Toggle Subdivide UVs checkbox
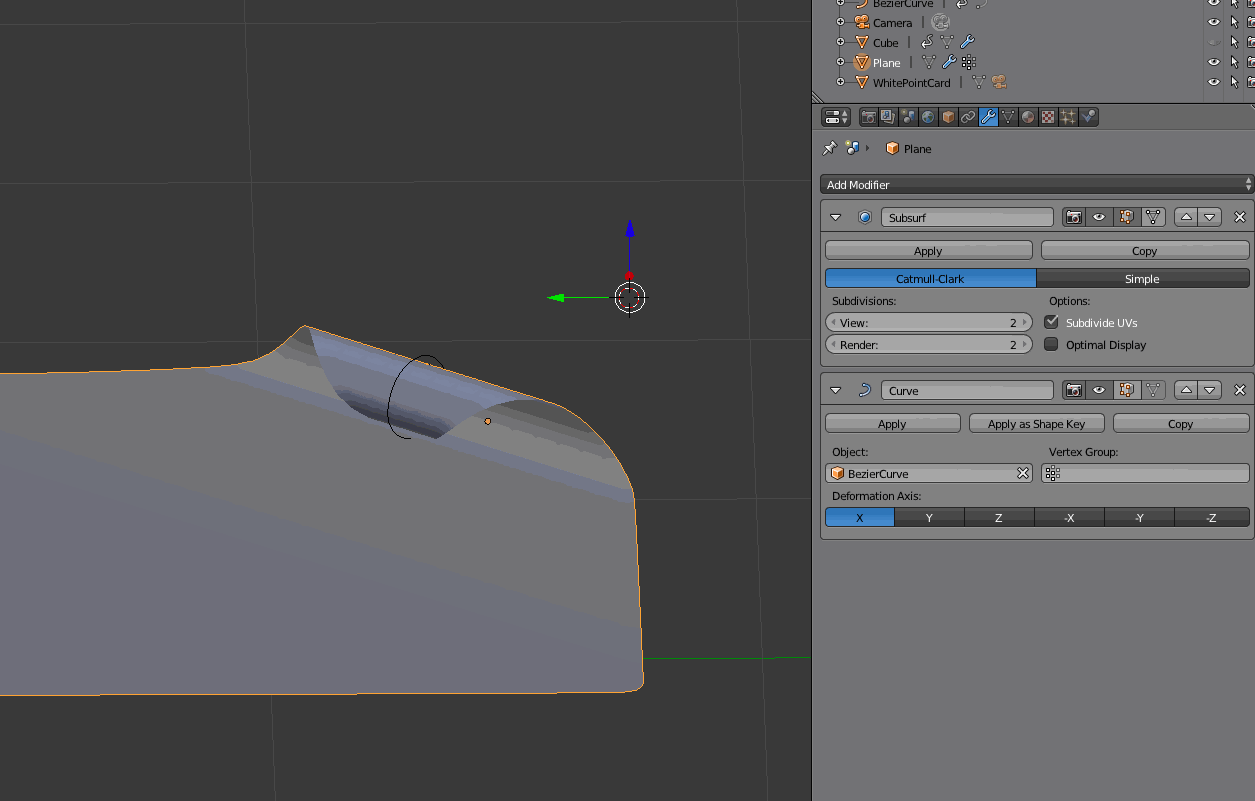Image resolution: width=1255 pixels, height=801 pixels. coord(1051,322)
